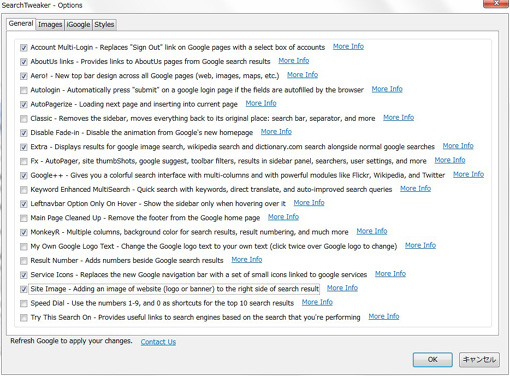
Task: Enable My Own Google Logo Text checkbox
Action: (x=23, y=247)
